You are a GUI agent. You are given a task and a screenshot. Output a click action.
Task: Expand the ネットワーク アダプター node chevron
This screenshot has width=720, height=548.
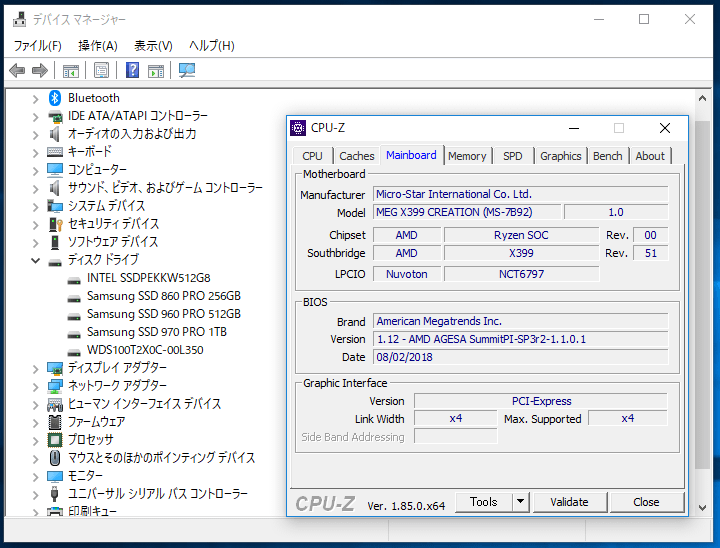(x=35, y=387)
